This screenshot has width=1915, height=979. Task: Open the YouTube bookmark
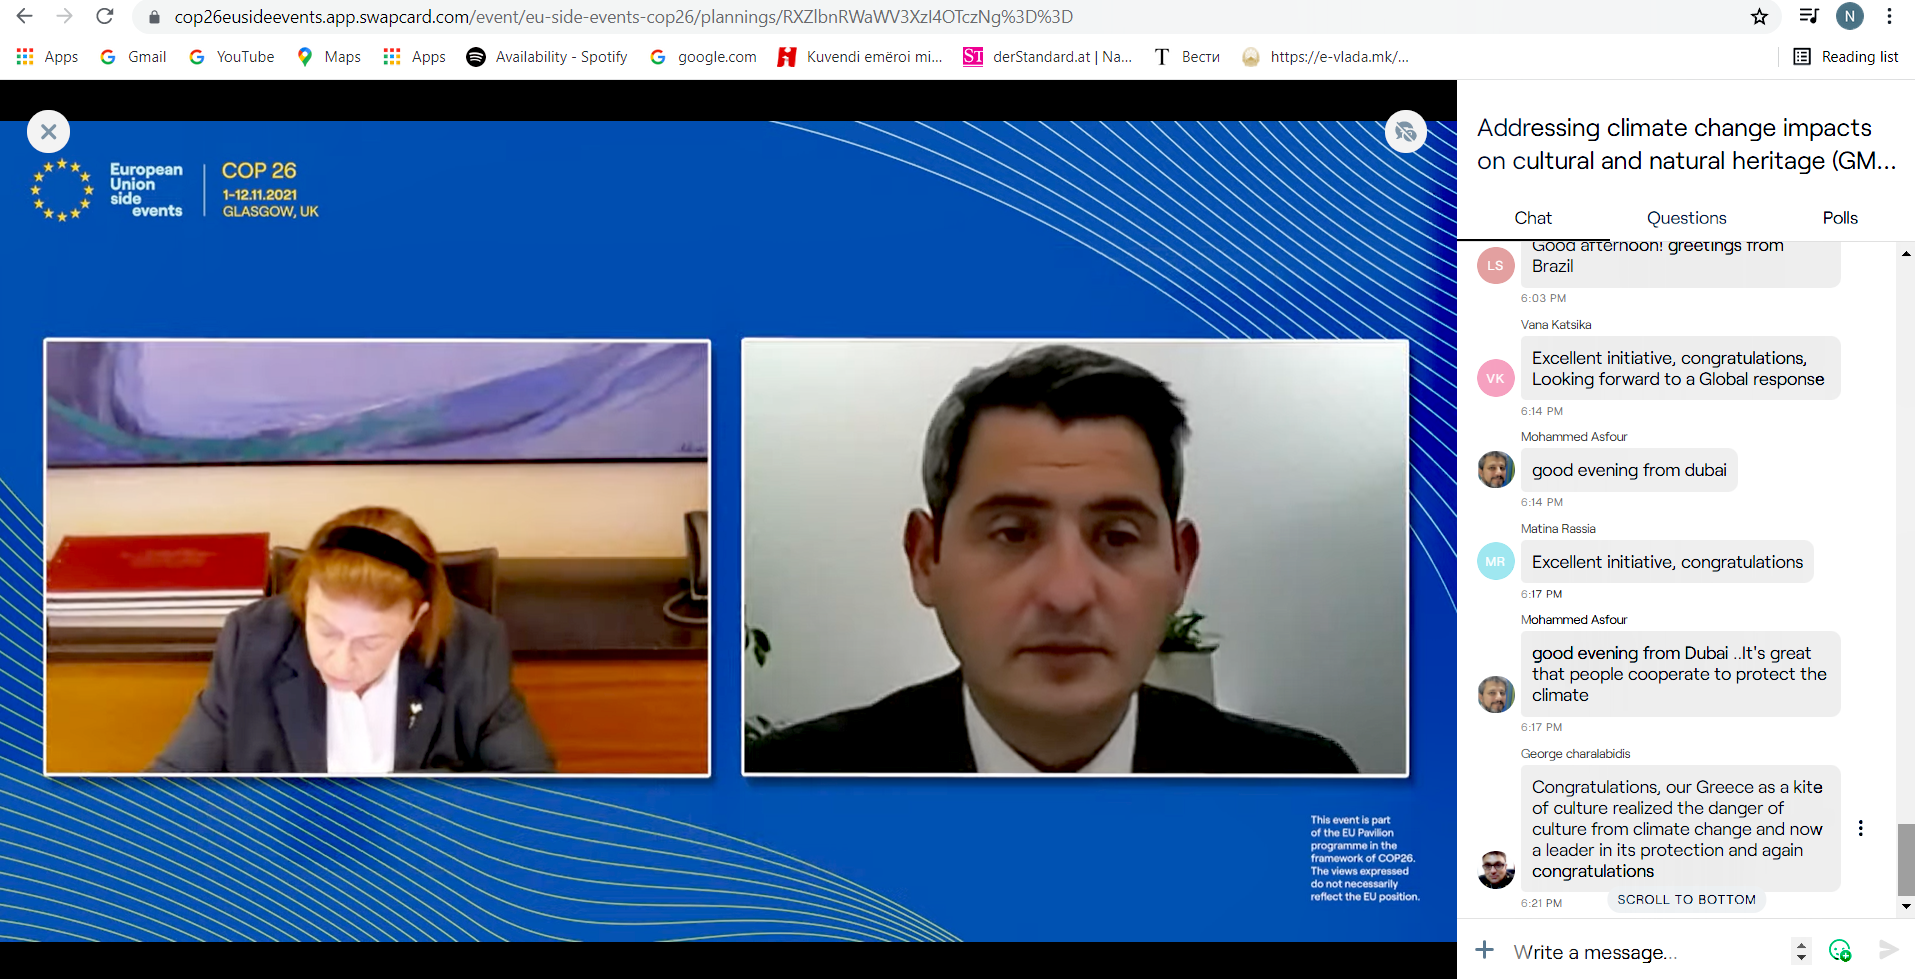232,57
